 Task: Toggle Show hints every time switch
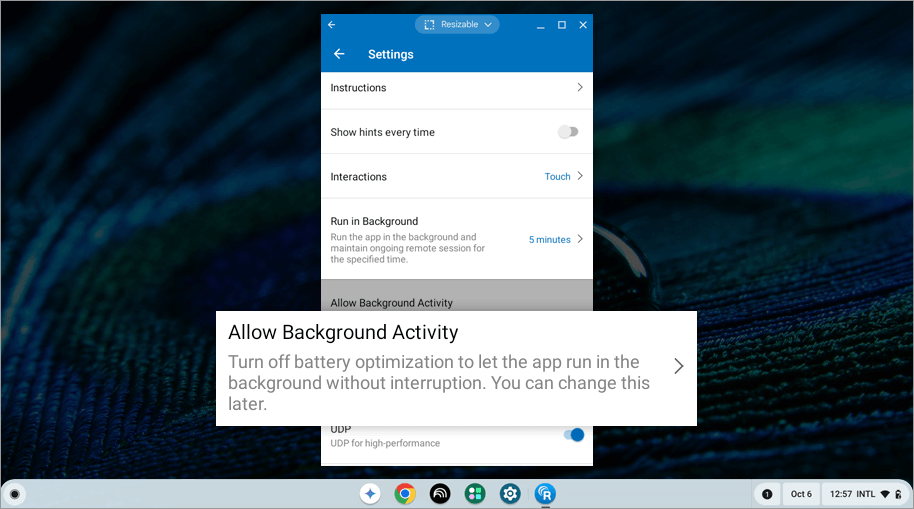coord(568,132)
